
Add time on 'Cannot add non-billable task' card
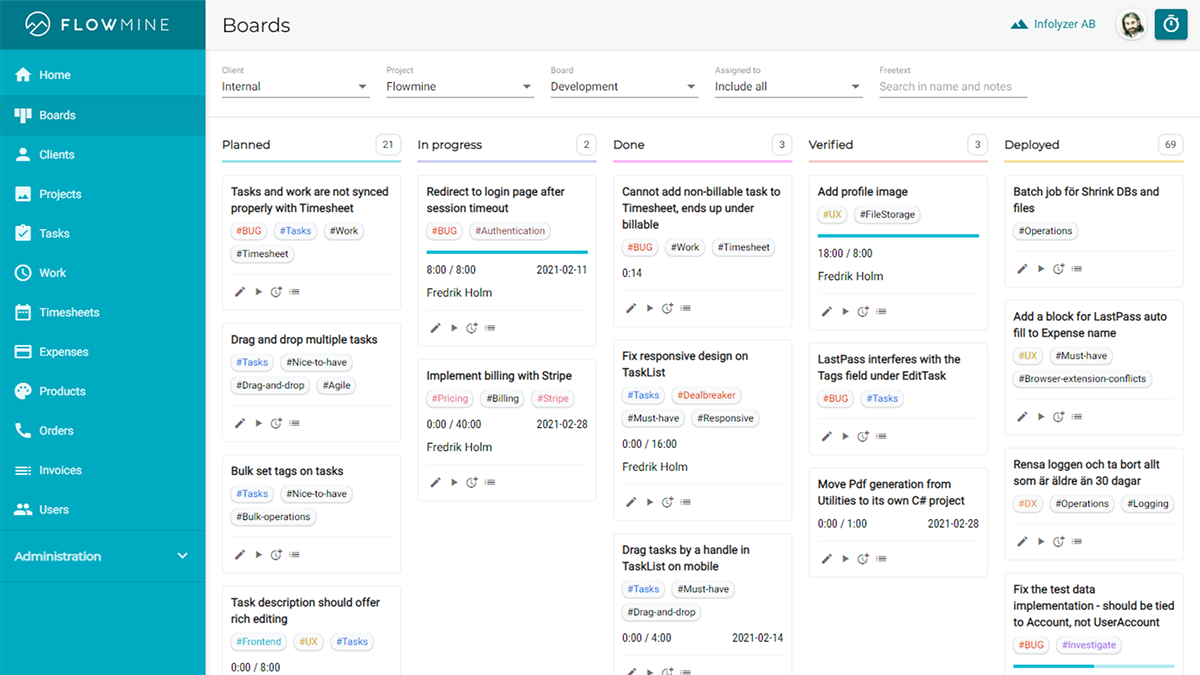tap(668, 308)
